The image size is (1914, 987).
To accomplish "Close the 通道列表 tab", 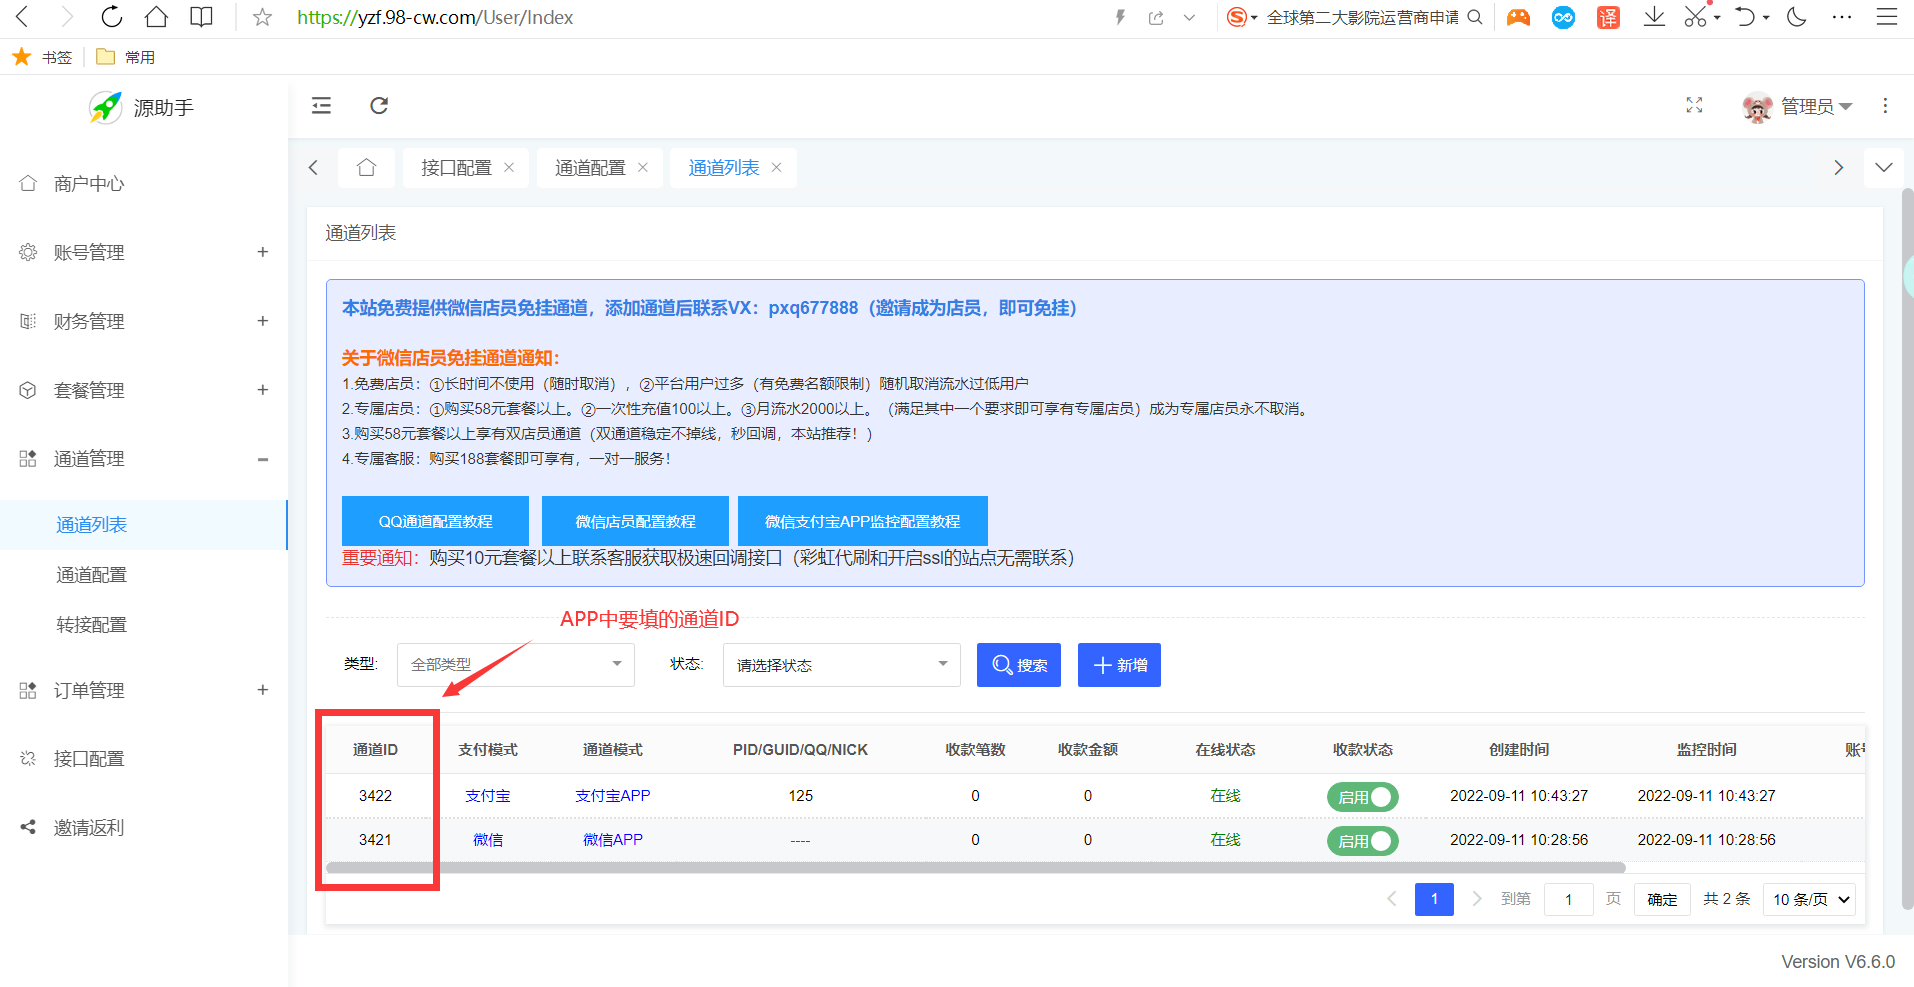I will [x=777, y=167].
